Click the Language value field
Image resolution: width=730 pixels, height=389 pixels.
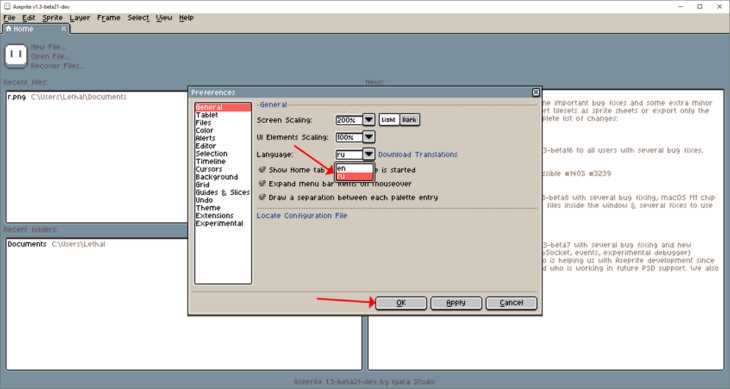[x=349, y=154]
